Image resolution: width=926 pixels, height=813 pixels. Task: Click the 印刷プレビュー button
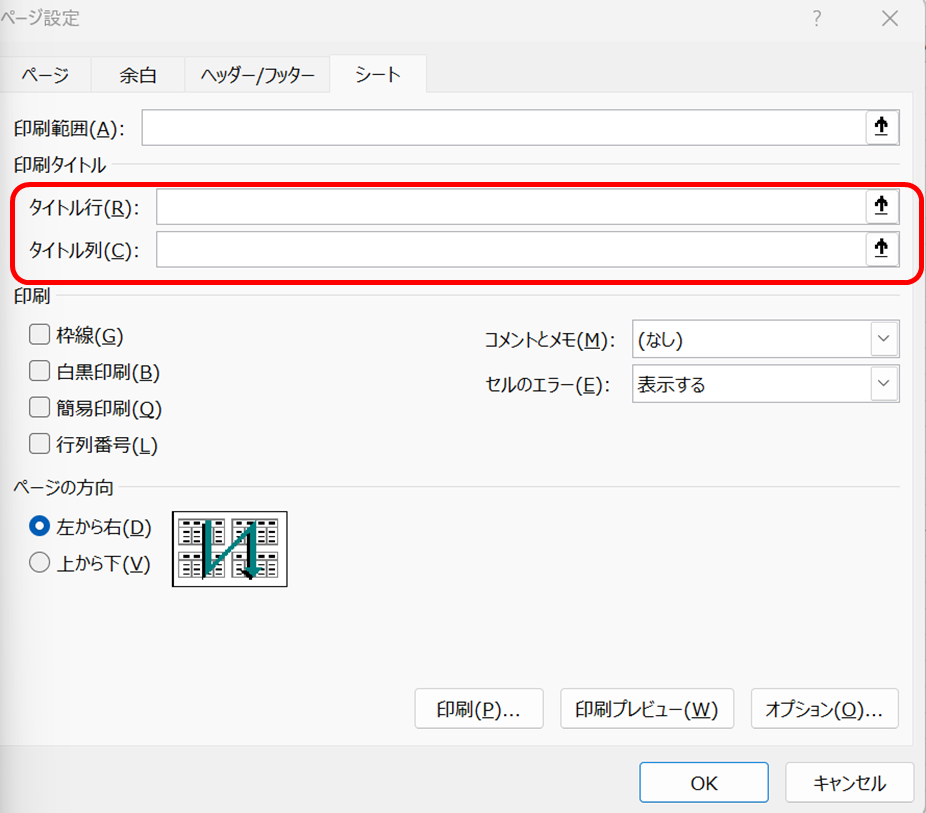(647, 709)
